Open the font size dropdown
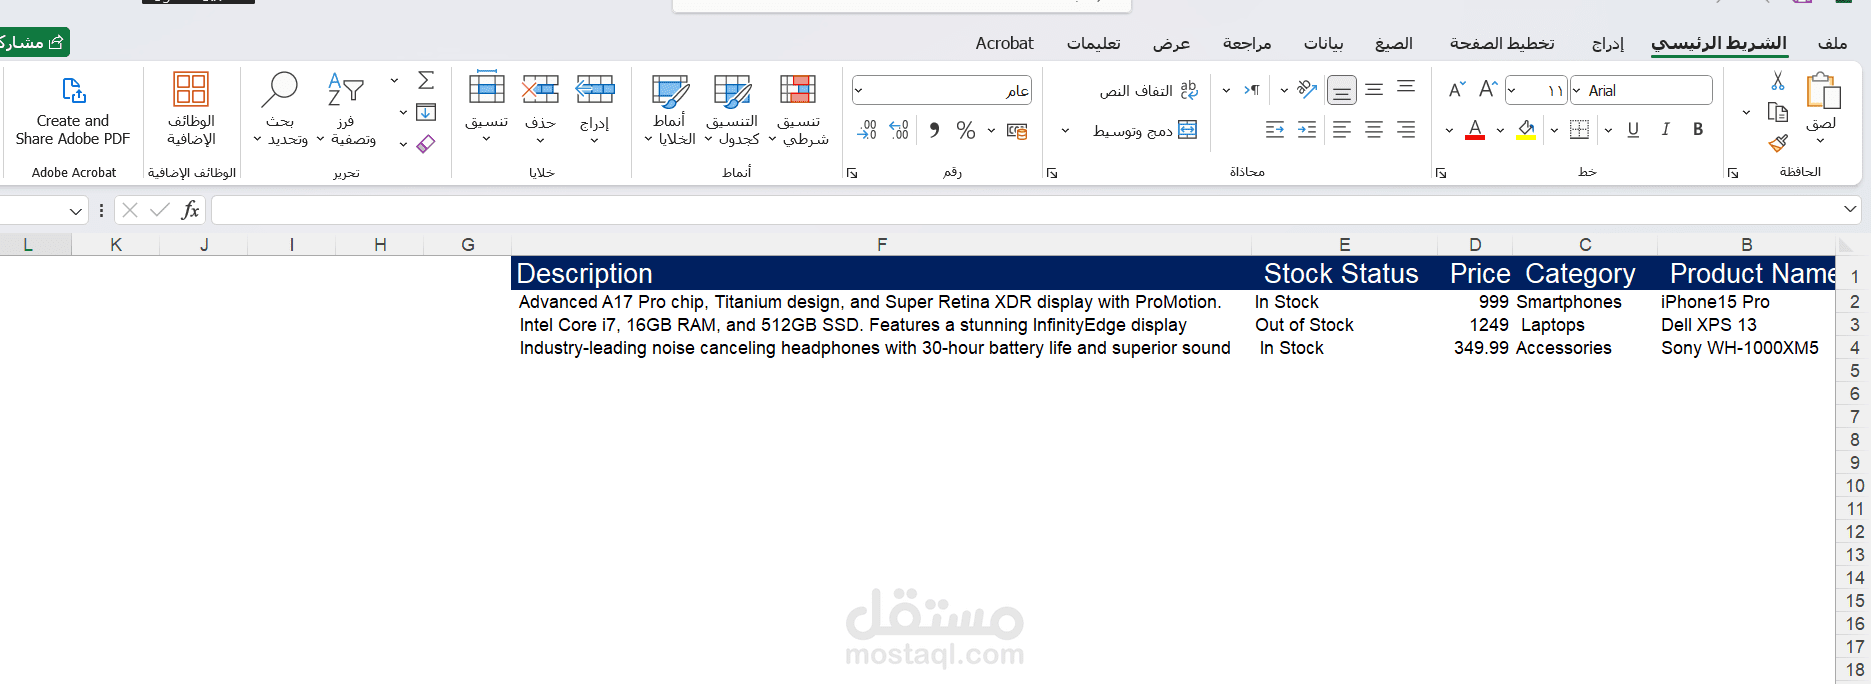 (x=1512, y=90)
